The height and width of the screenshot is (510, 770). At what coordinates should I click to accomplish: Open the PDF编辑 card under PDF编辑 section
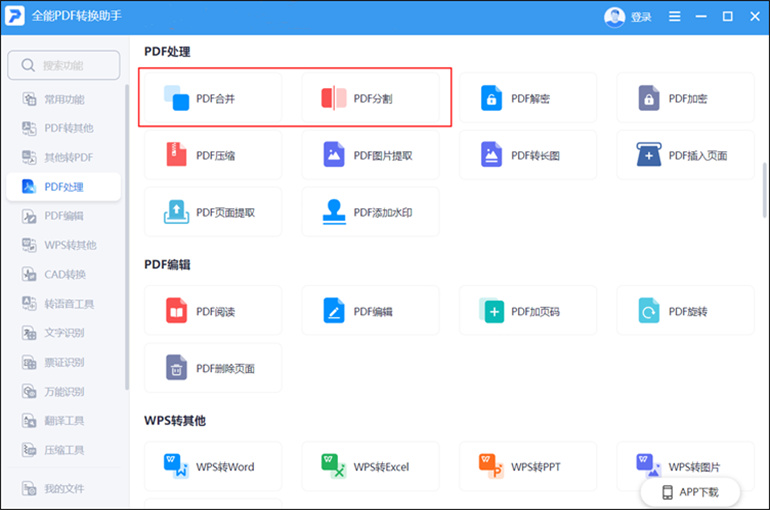coord(371,311)
